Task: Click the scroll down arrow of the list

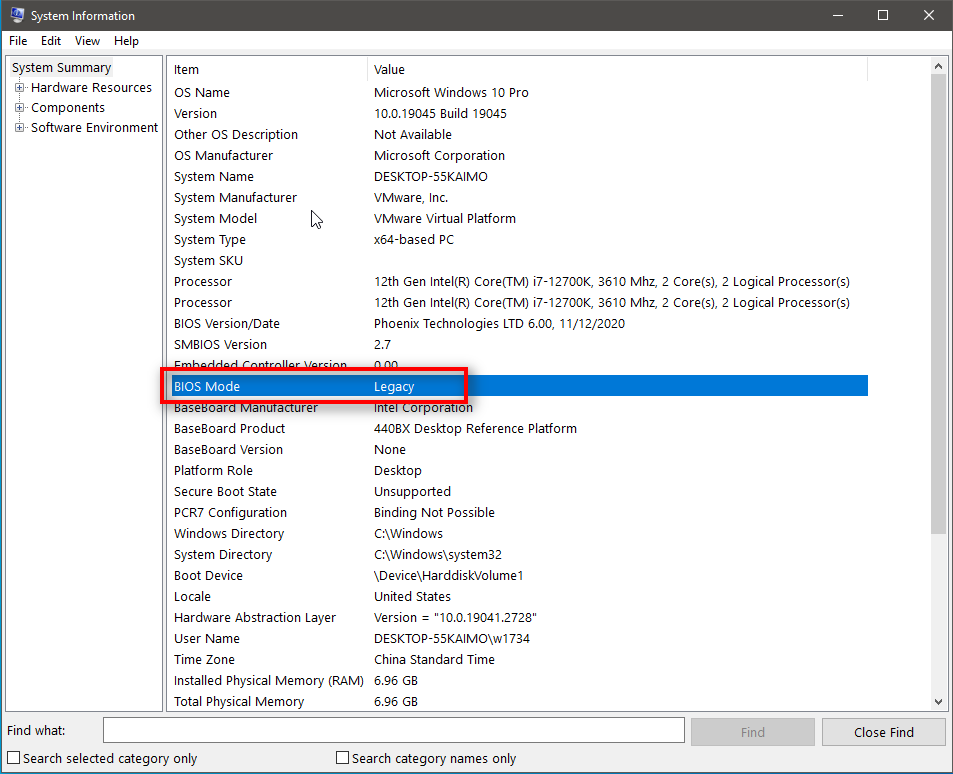Action: (938, 702)
